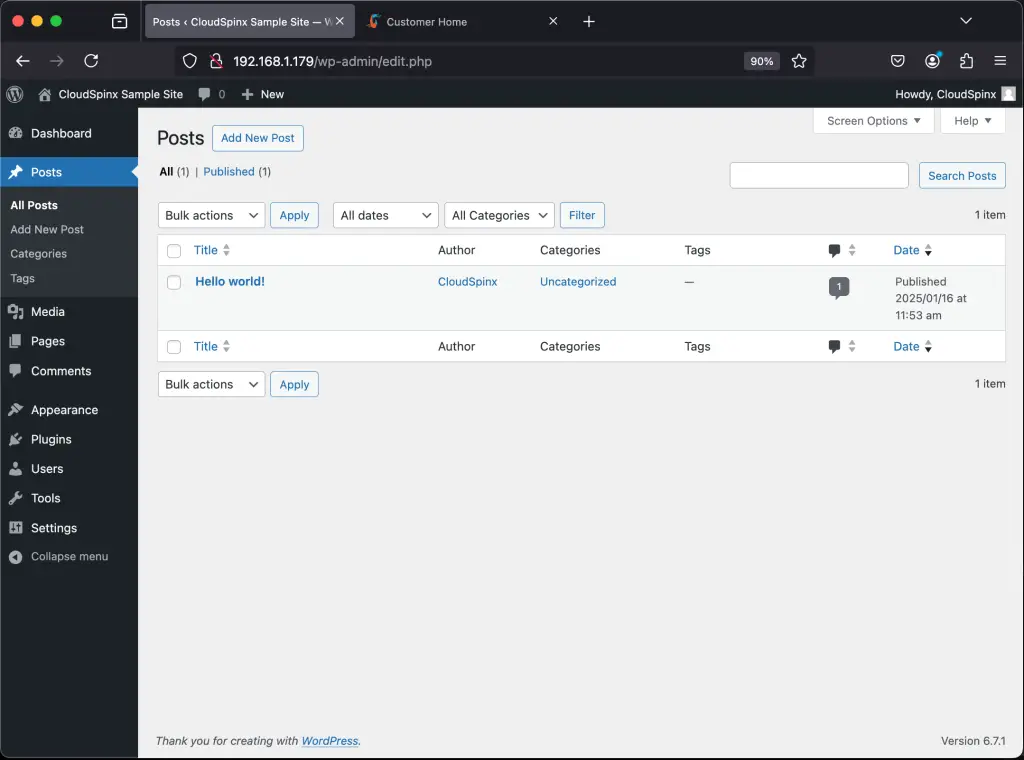Check the Hello world! post checkbox
This screenshot has width=1024, height=760.
174,282
